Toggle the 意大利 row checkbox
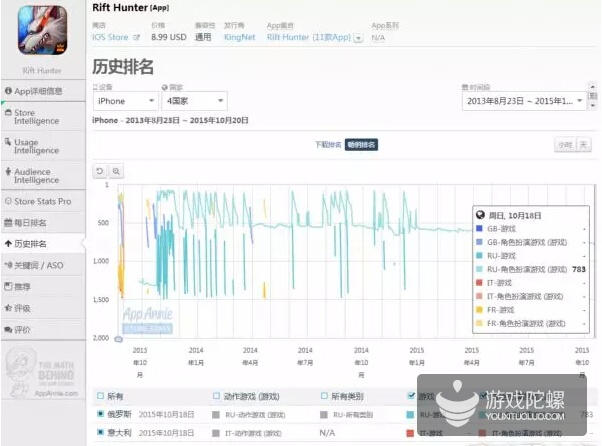The image size is (602, 446). (101, 432)
